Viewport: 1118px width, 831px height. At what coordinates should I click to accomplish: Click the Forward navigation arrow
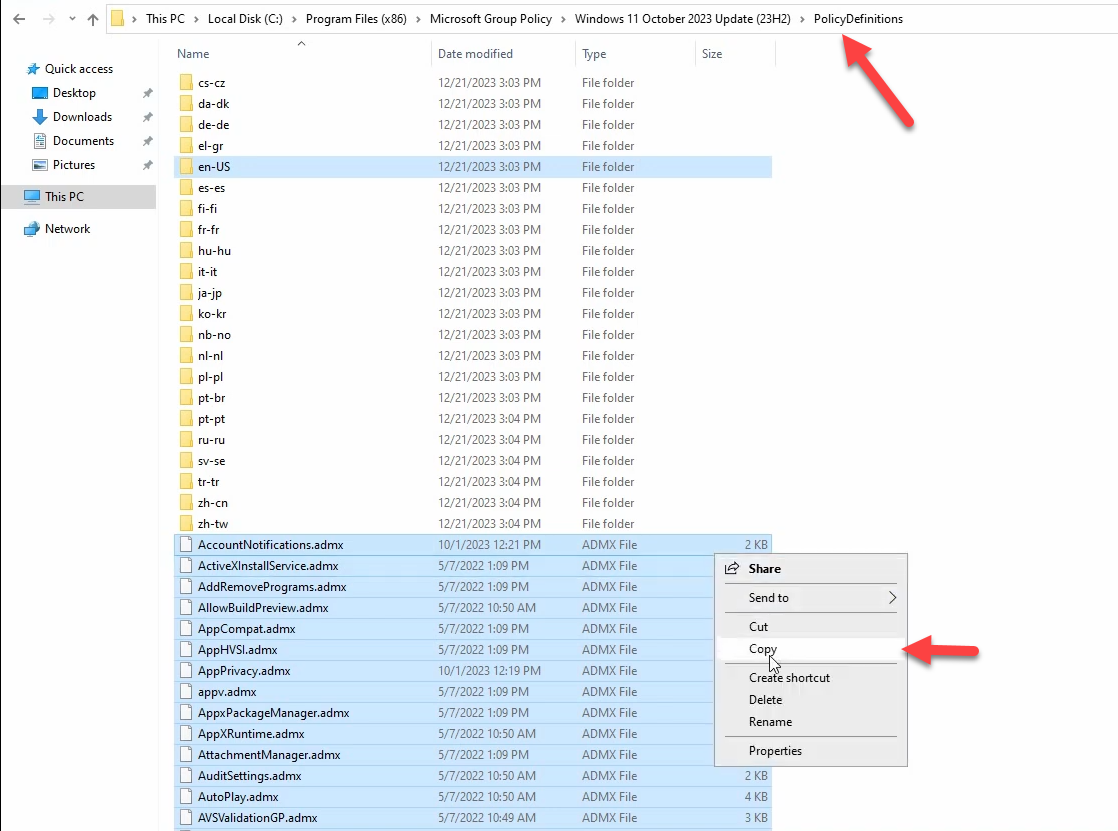[x=48, y=19]
